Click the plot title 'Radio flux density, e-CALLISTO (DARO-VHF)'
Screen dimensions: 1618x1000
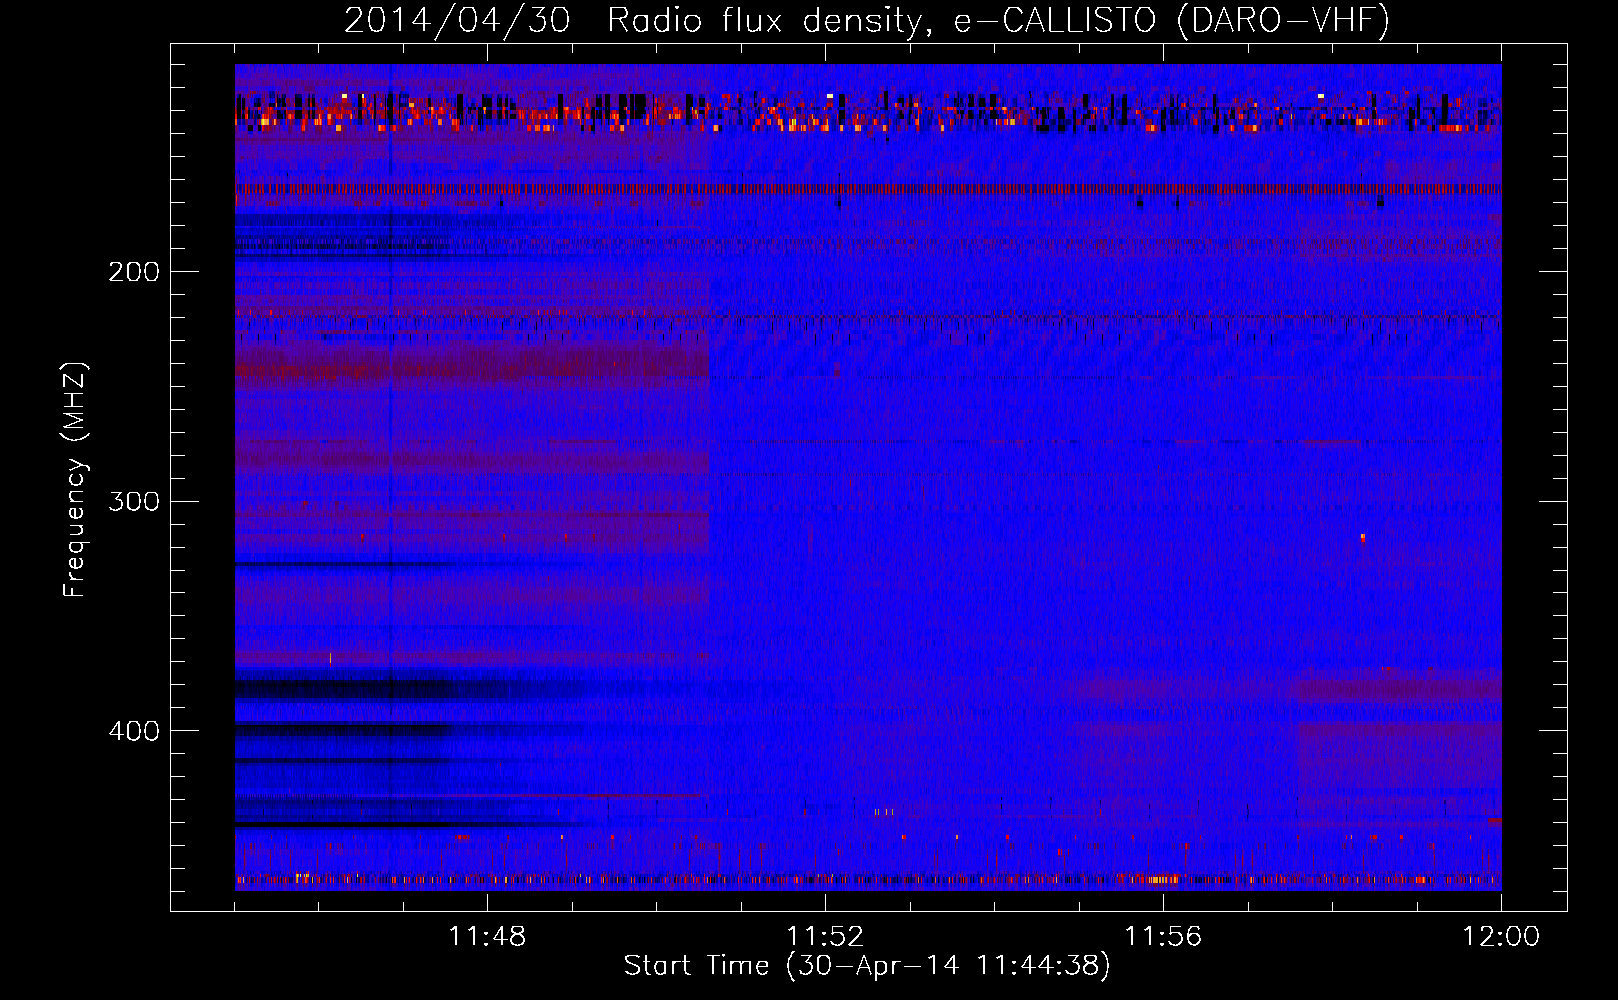998,20
